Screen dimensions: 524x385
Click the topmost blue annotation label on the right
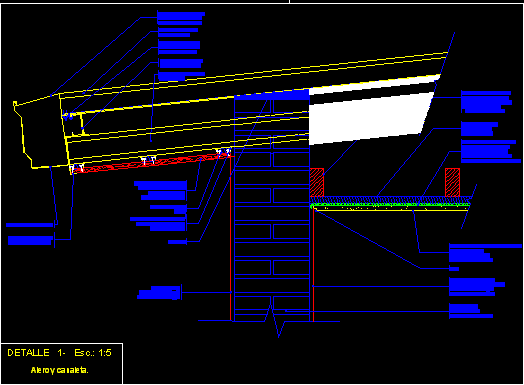click(486, 102)
